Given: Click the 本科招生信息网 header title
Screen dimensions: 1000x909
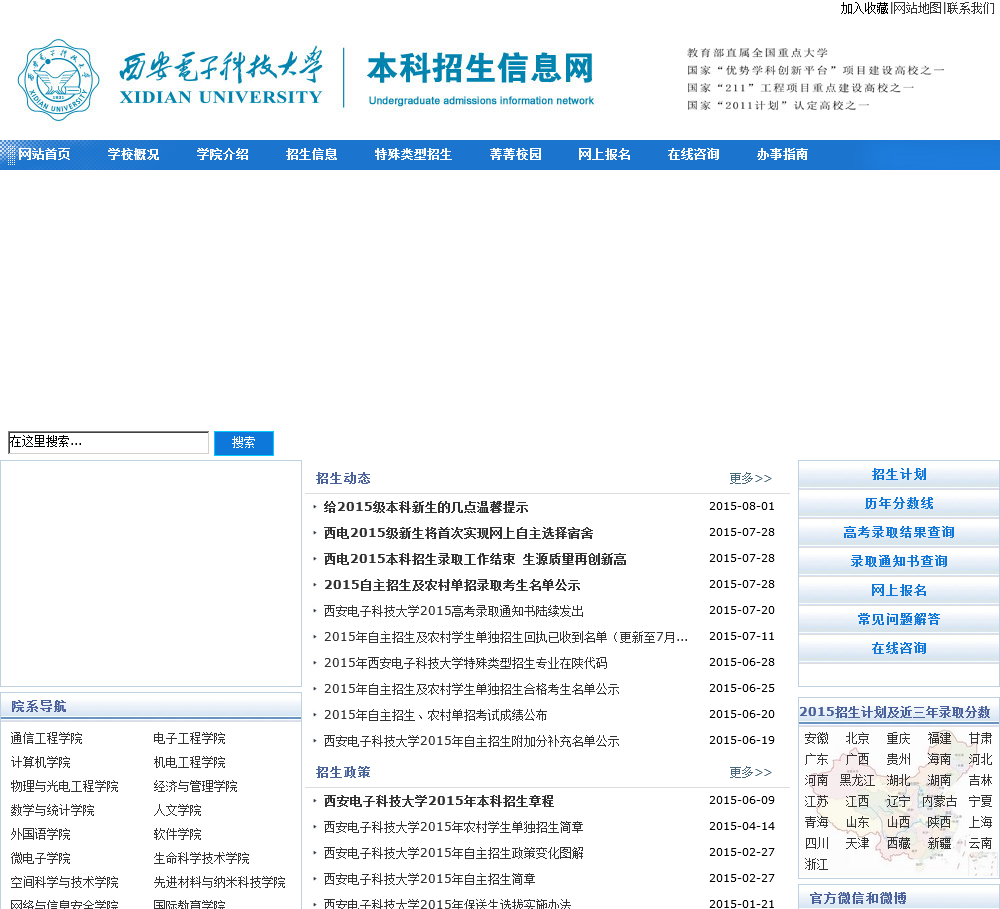Looking at the screenshot, I should coord(480,68).
